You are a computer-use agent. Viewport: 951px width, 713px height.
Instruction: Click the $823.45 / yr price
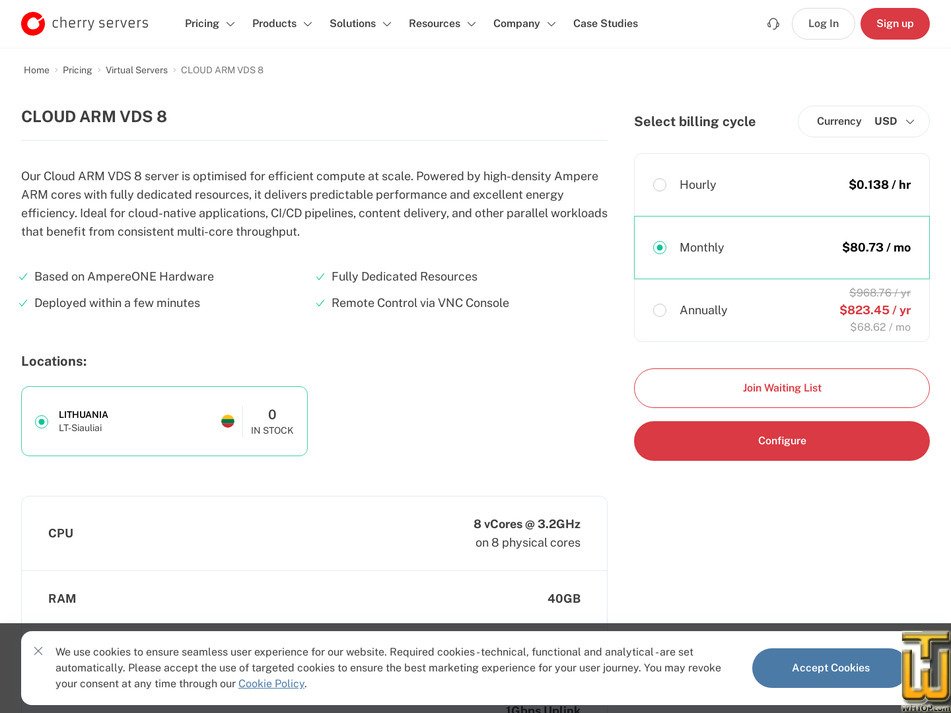(x=875, y=310)
